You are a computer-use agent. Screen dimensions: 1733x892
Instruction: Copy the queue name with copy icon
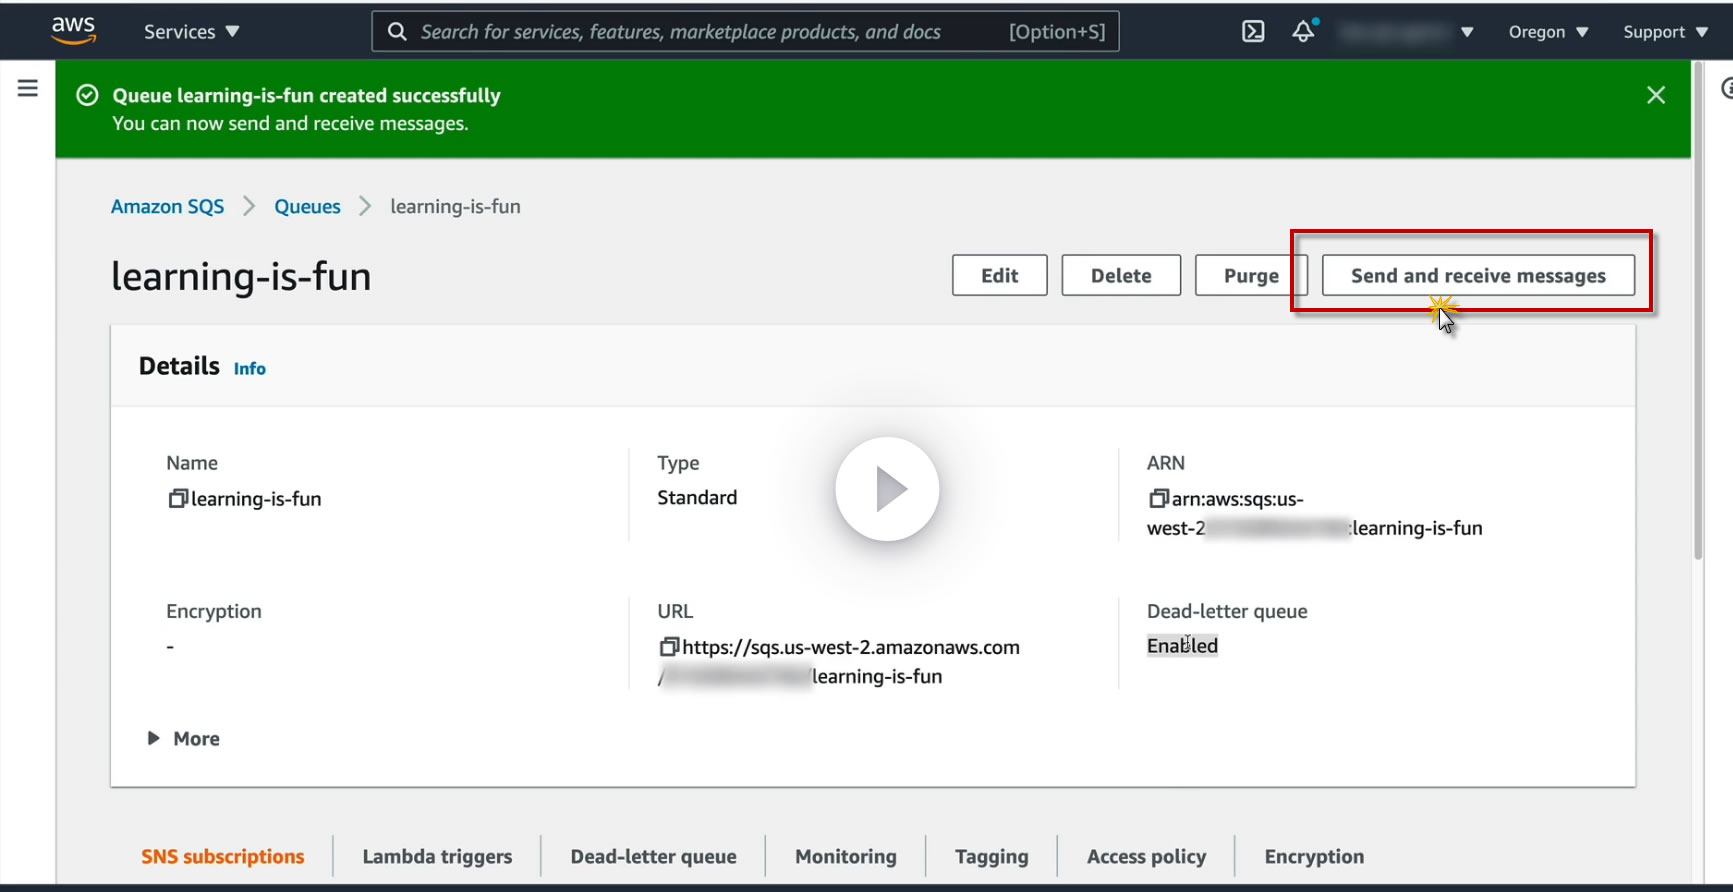coord(177,498)
